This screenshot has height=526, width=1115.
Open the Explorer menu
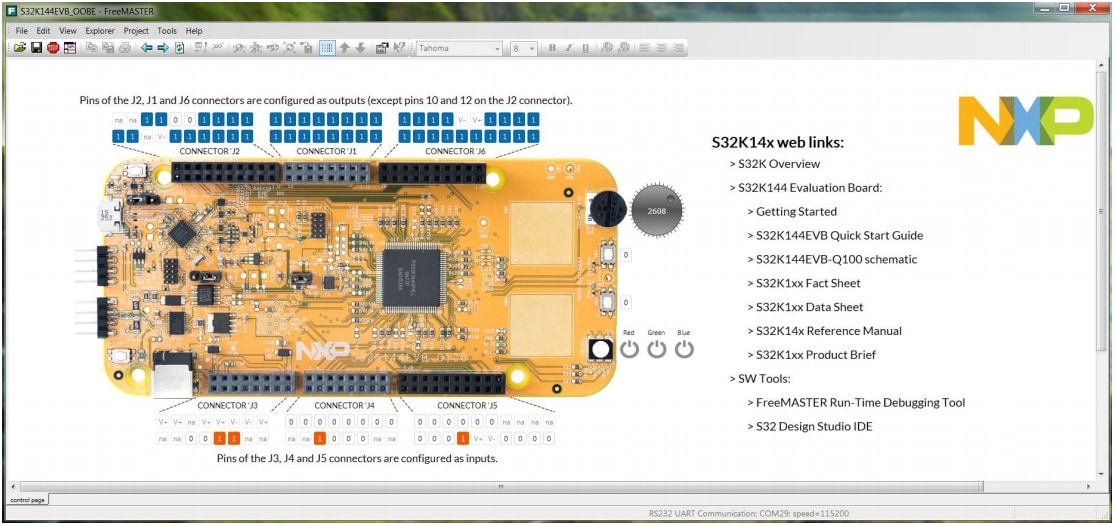coord(100,31)
